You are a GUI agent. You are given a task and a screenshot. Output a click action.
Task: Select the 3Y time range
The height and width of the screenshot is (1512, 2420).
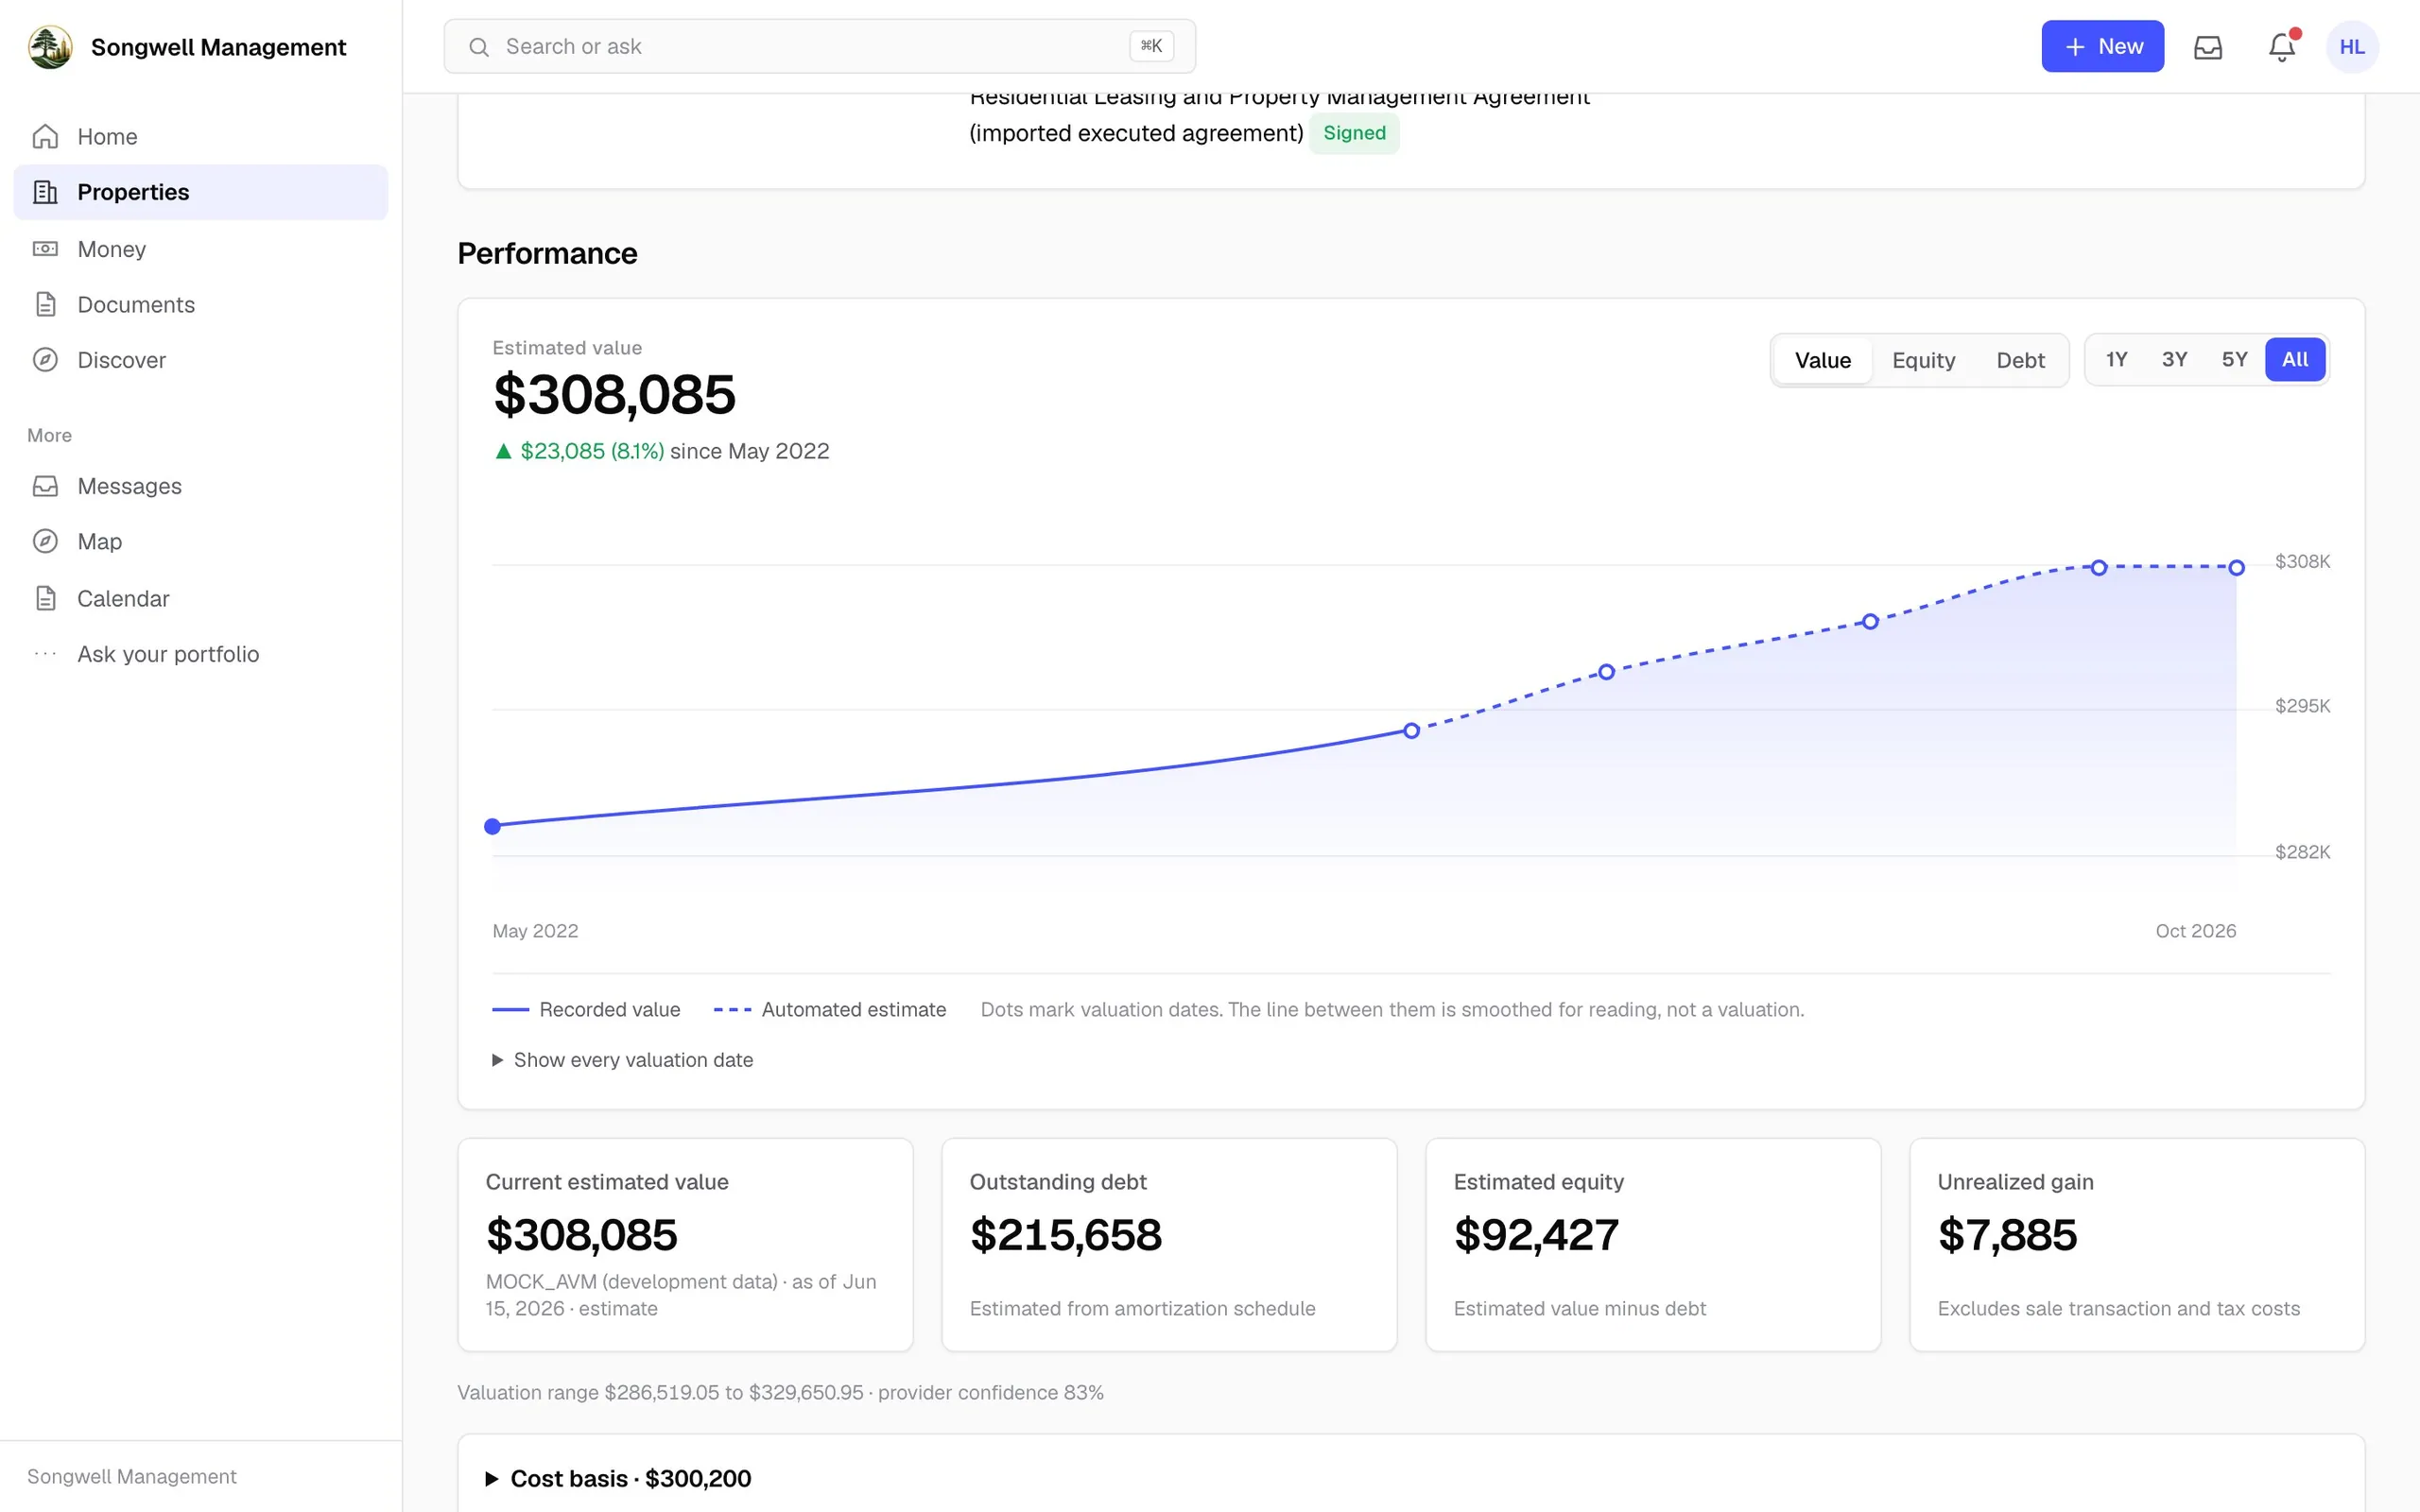click(2175, 360)
